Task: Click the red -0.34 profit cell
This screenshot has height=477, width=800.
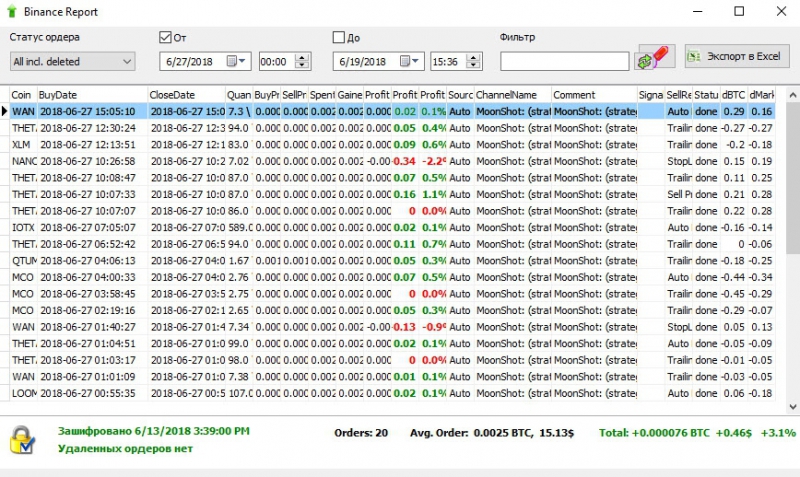Action: [x=404, y=161]
